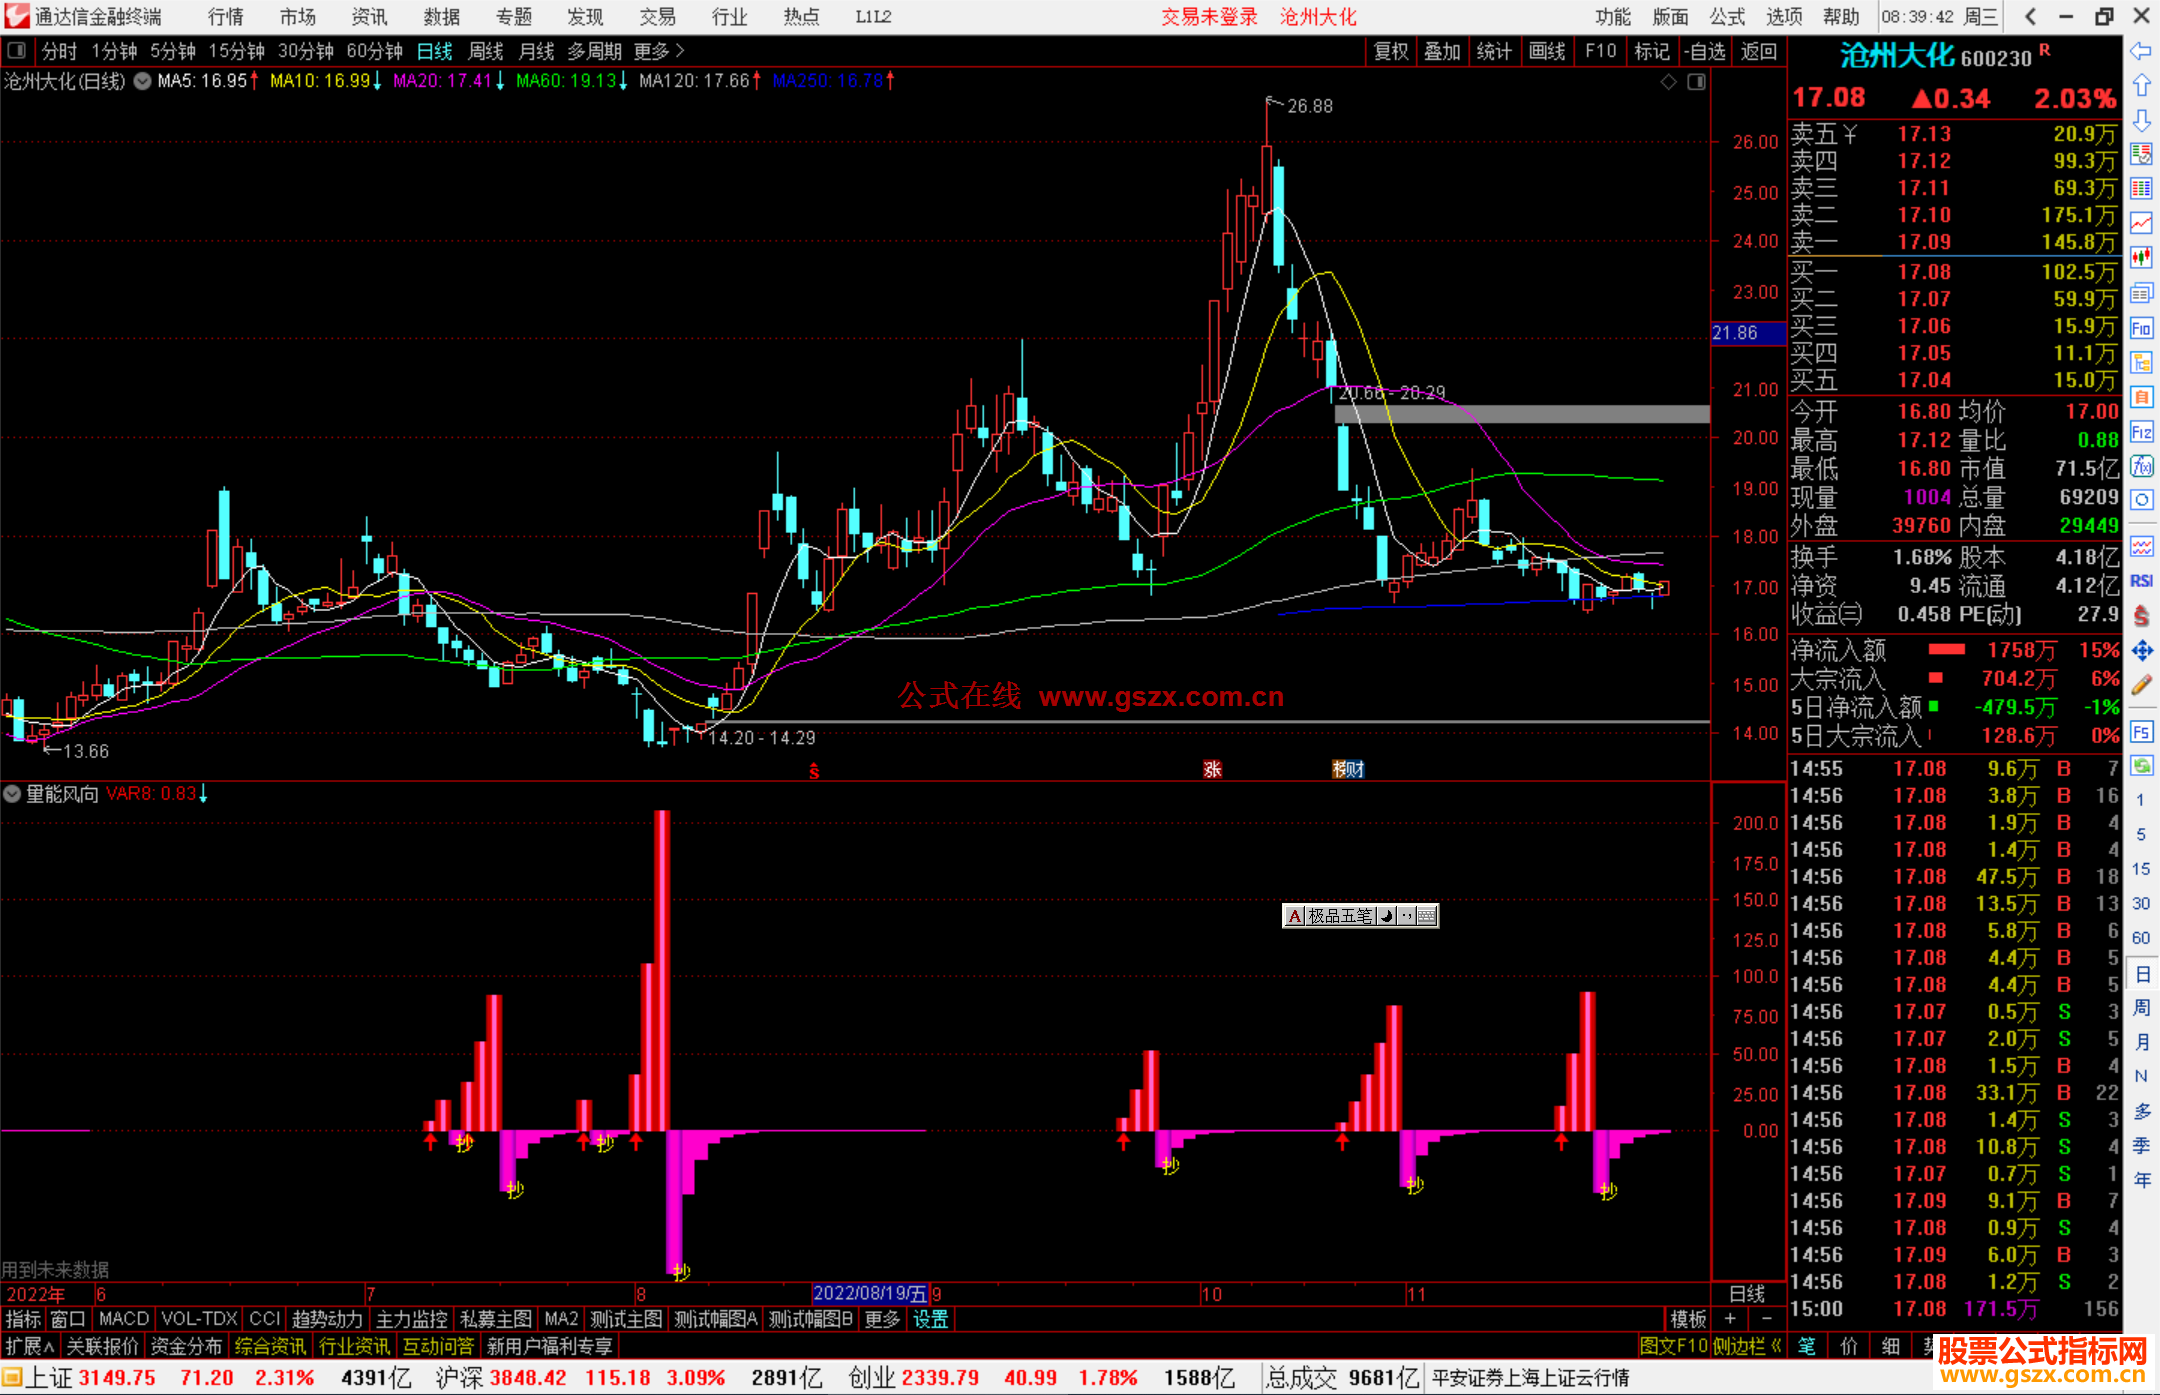Click the candlestick chart sidebar icon
The height and width of the screenshot is (1395, 2160).
(x=2141, y=258)
